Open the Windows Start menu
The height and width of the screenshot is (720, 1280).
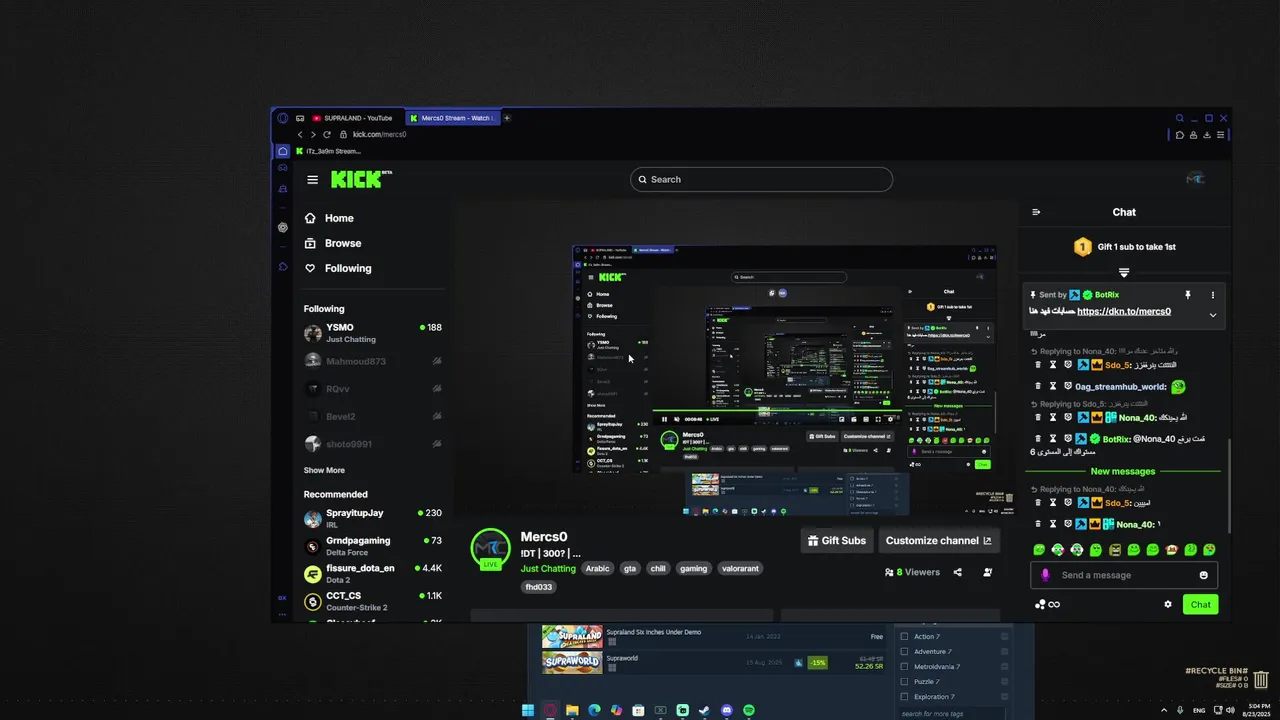[x=528, y=710]
